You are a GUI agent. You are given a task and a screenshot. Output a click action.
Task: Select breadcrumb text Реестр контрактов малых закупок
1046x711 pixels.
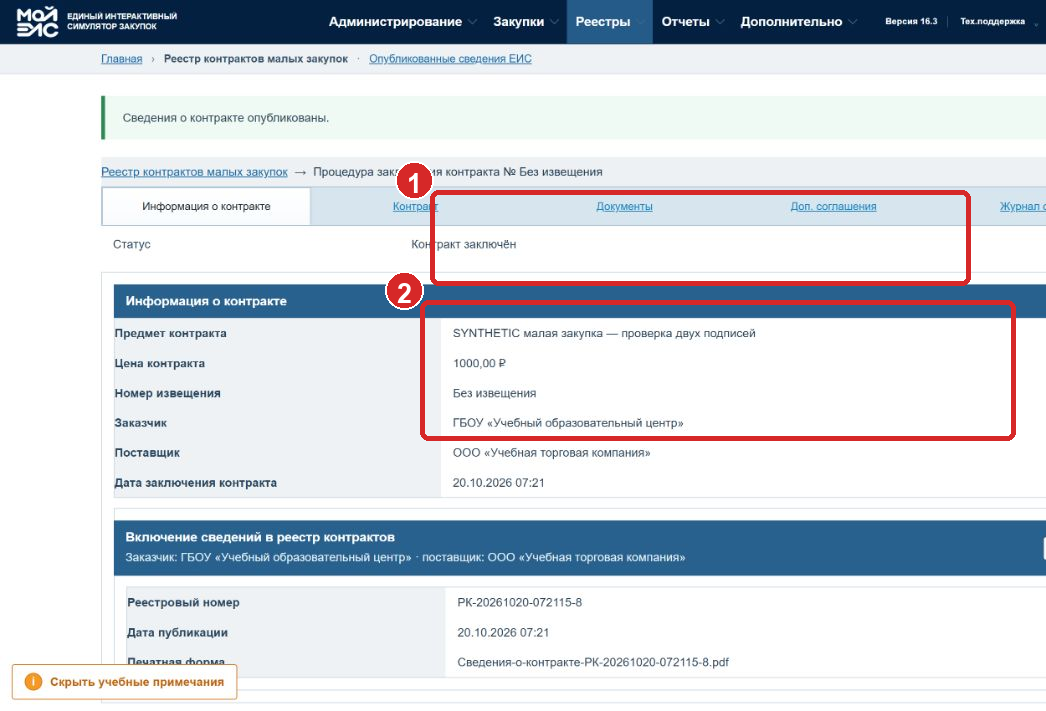click(256, 59)
